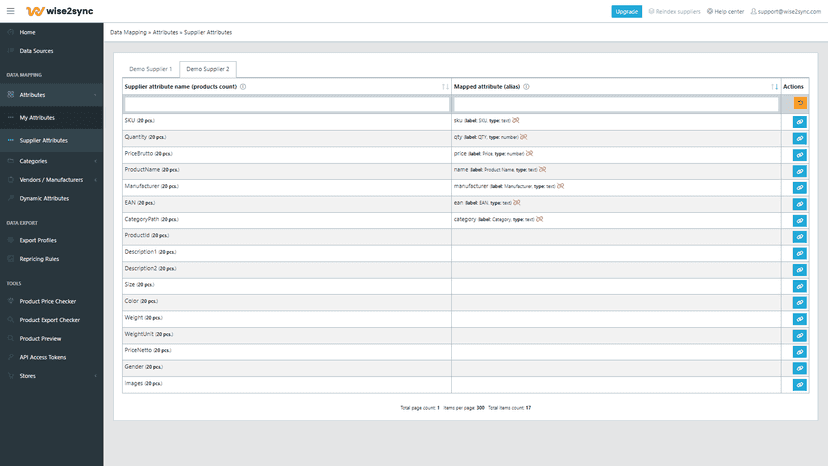
Task: Click link action for ProductId row
Action: point(799,237)
